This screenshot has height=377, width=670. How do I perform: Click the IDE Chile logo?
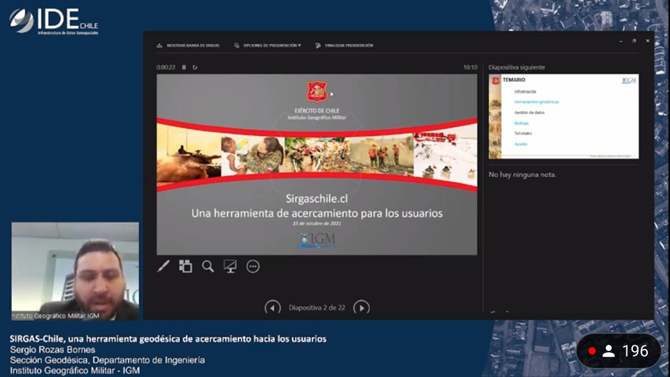tap(54, 21)
